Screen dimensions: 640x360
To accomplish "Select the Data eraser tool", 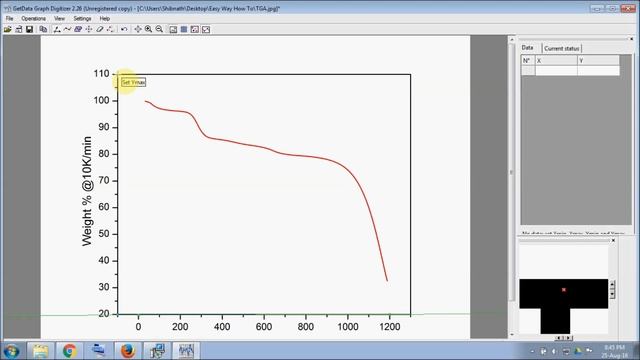I will point(100,29).
